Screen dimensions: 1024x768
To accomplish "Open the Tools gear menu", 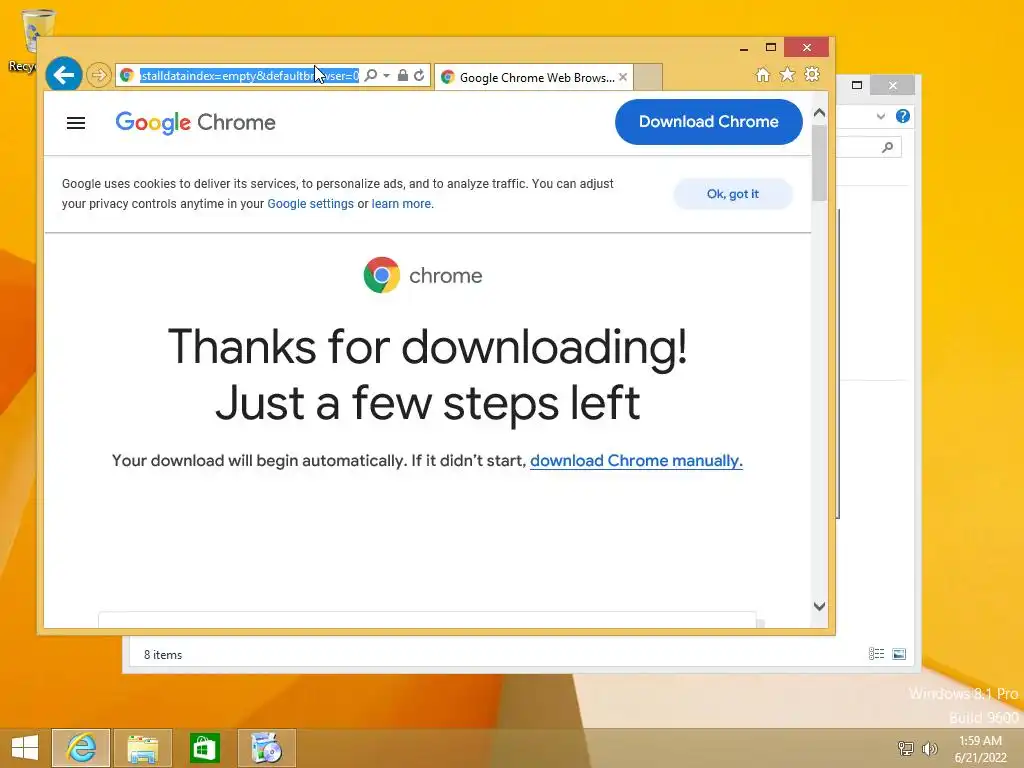I will click(812, 74).
